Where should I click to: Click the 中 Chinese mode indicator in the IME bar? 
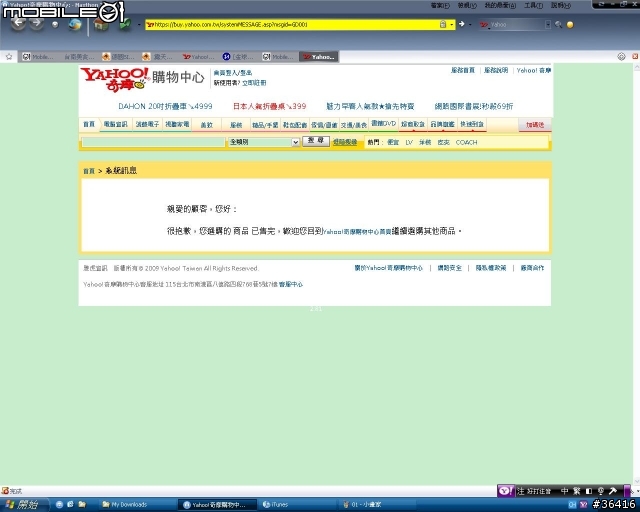(x=565, y=491)
